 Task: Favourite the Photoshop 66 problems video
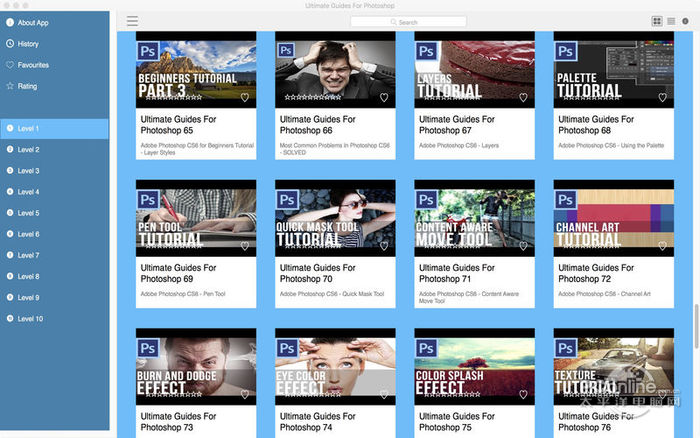(384, 97)
